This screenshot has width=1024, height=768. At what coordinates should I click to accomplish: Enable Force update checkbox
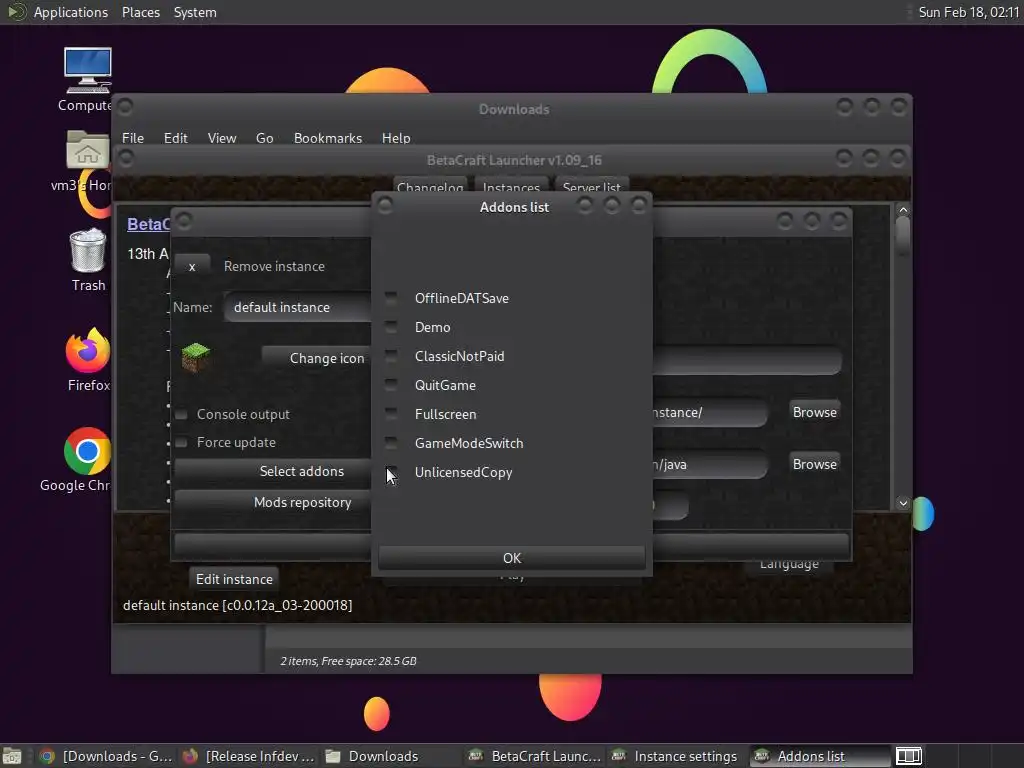182,443
